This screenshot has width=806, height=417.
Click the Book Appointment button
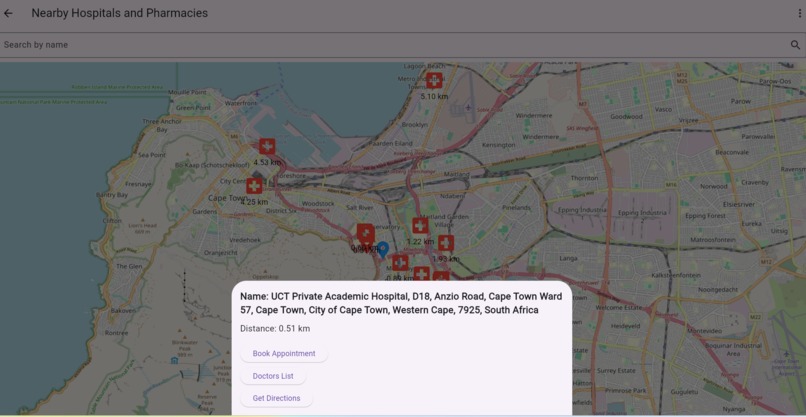pos(284,354)
